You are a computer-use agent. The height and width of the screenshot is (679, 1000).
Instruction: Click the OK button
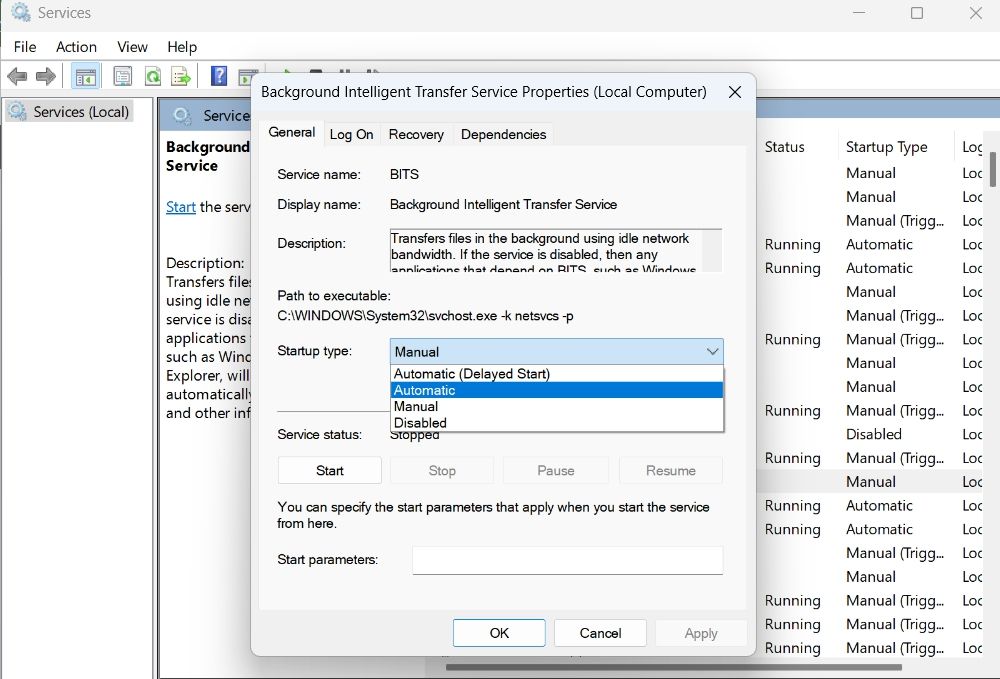point(499,632)
